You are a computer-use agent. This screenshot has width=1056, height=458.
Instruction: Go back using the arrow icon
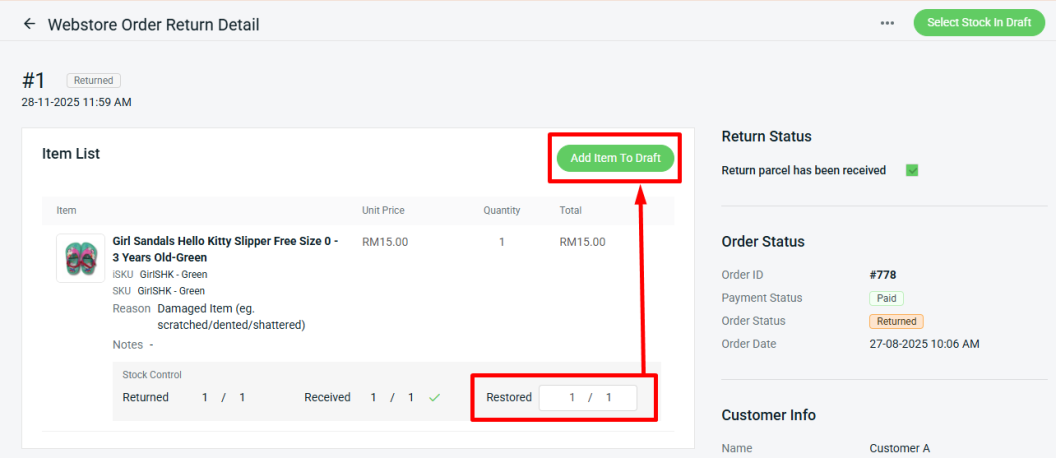coord(29,24)
